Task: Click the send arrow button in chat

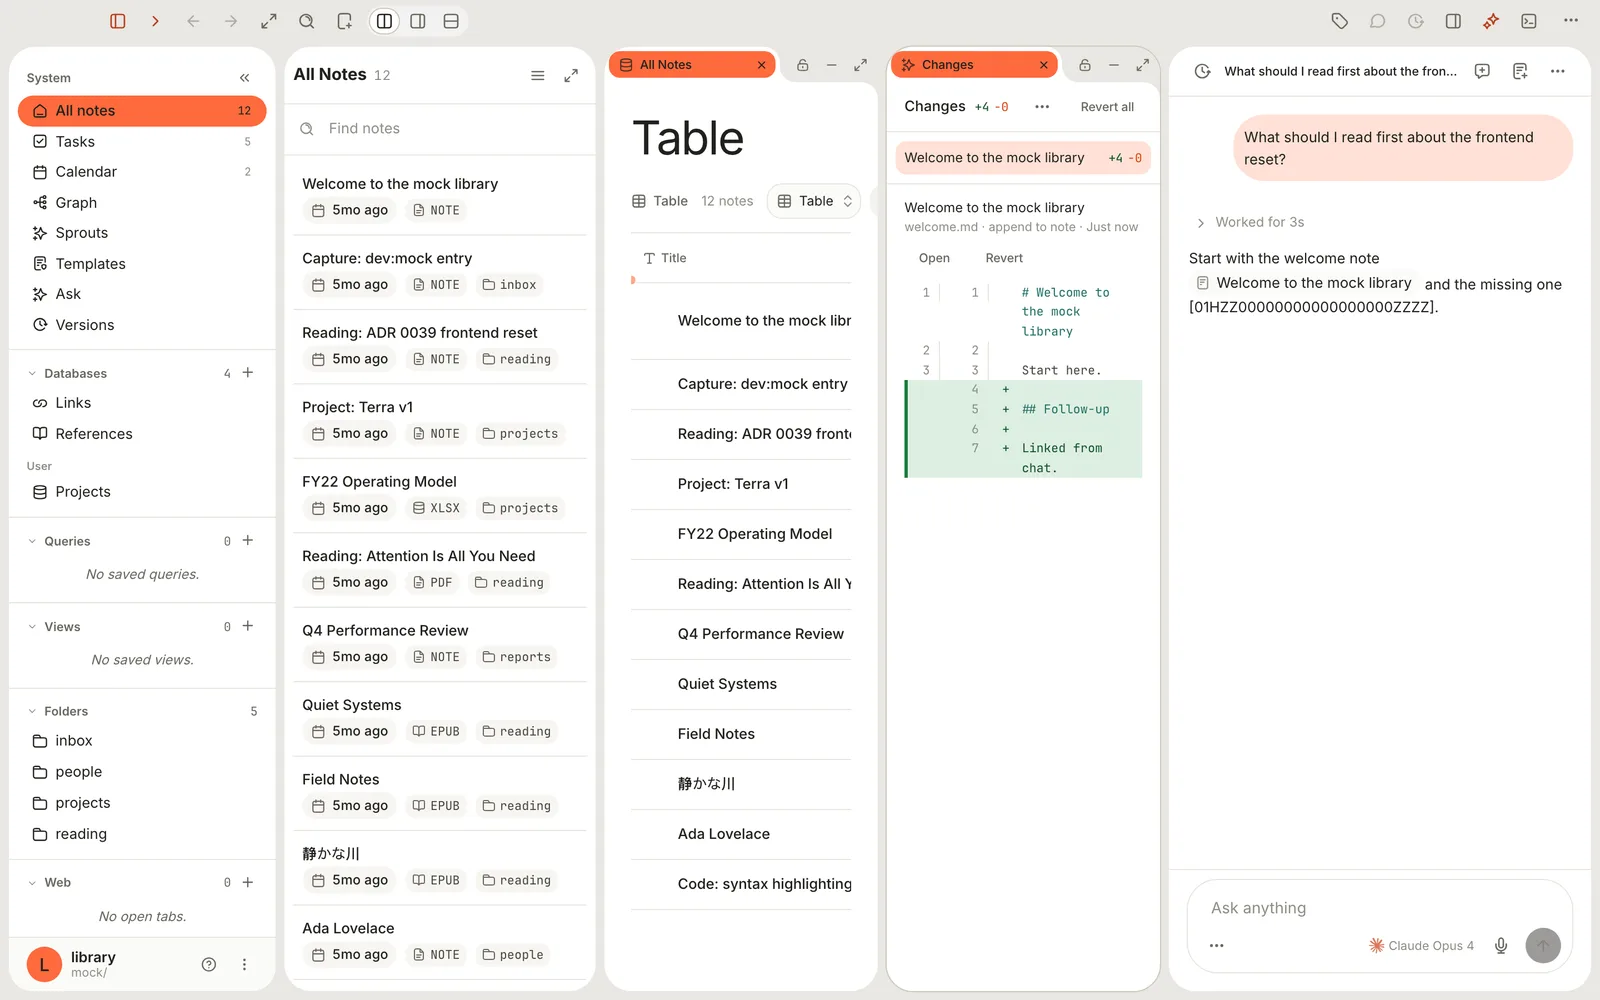Action: [x=1543, y=945]
